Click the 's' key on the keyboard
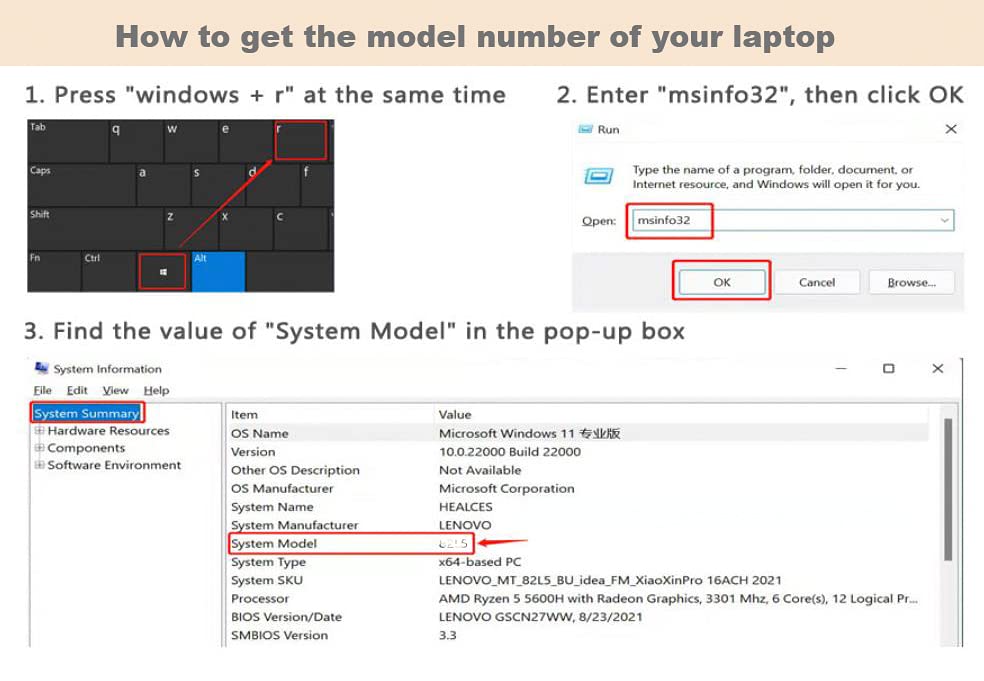The width and height of the screenshot is (984, 681). coord(218,185)
